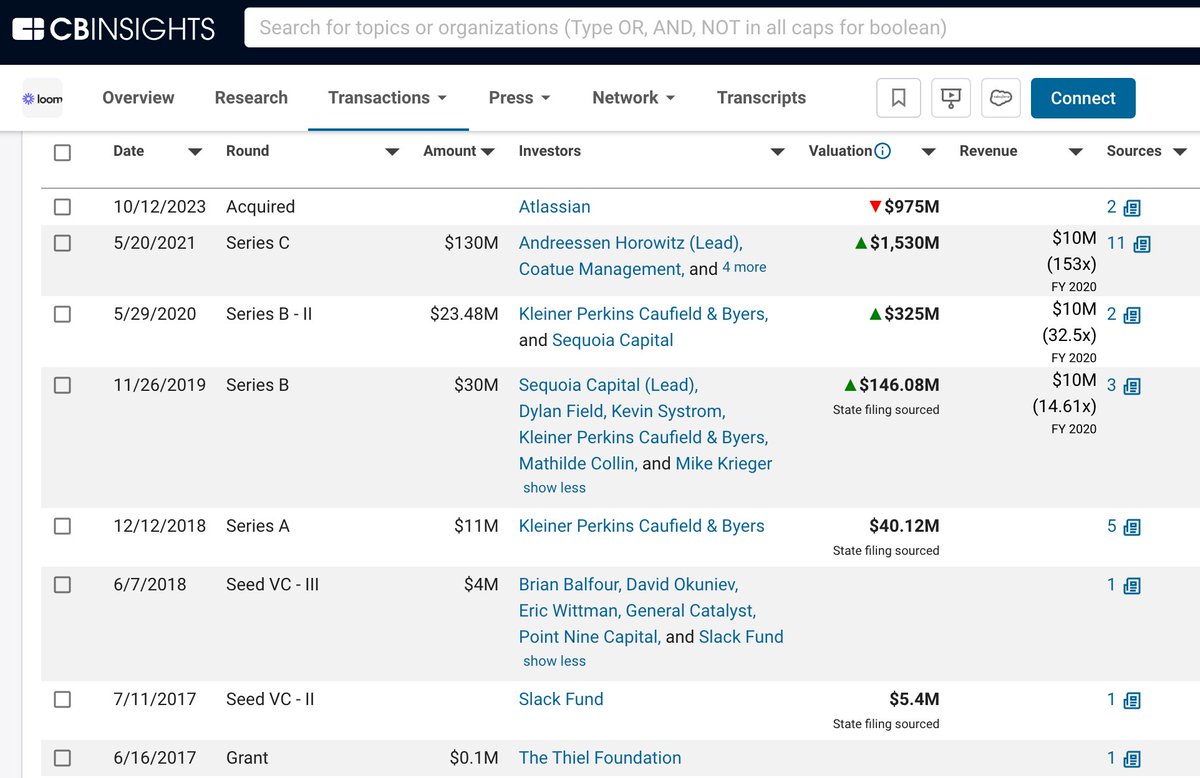Open the Mike Krieger investor link

click(x=724, y=463)
